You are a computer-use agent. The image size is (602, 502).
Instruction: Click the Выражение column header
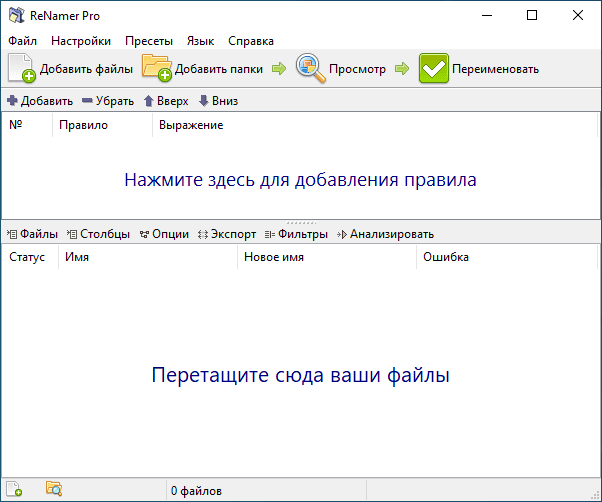tap(375, 125)
